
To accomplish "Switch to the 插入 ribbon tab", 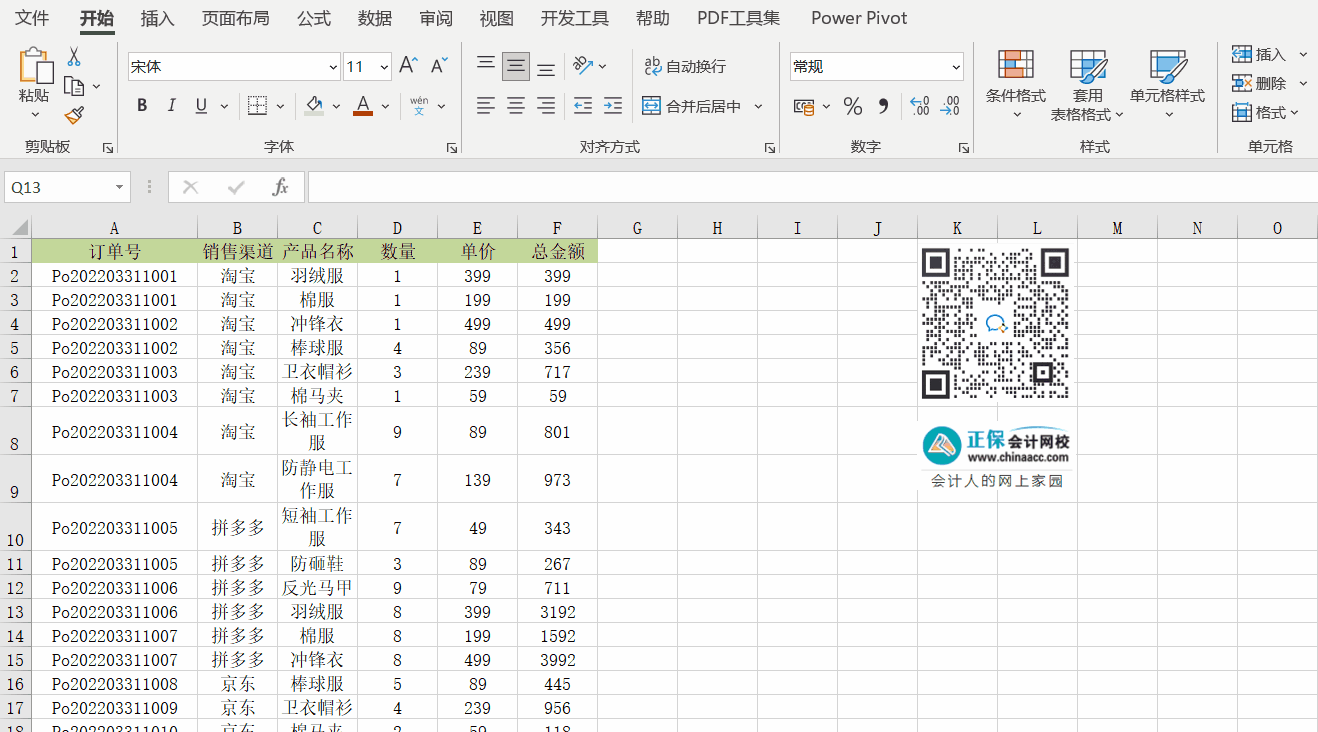I will coord(157,18).
